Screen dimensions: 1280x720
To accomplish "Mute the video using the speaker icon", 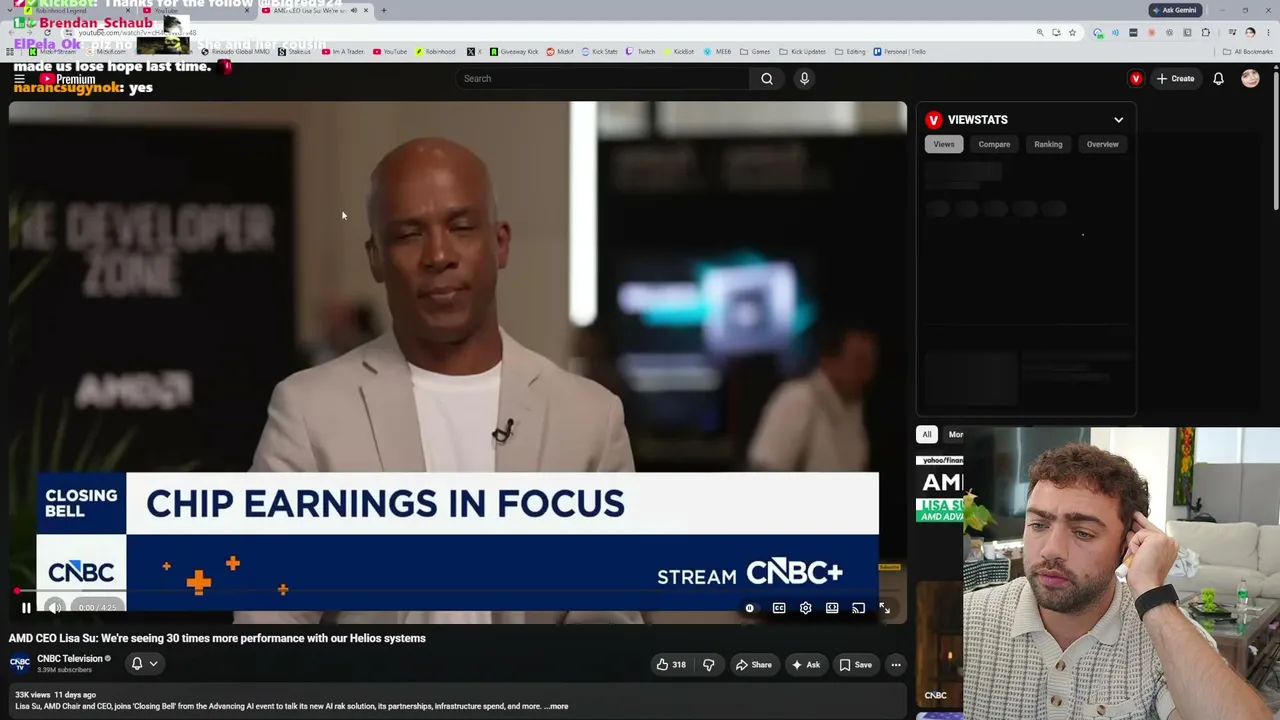I will [x=55, y=608].
